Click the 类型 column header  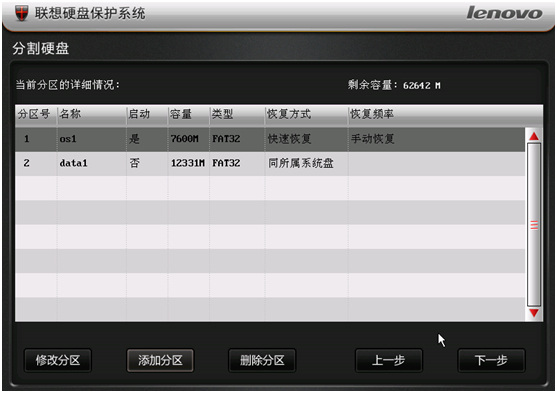point(237,114)
